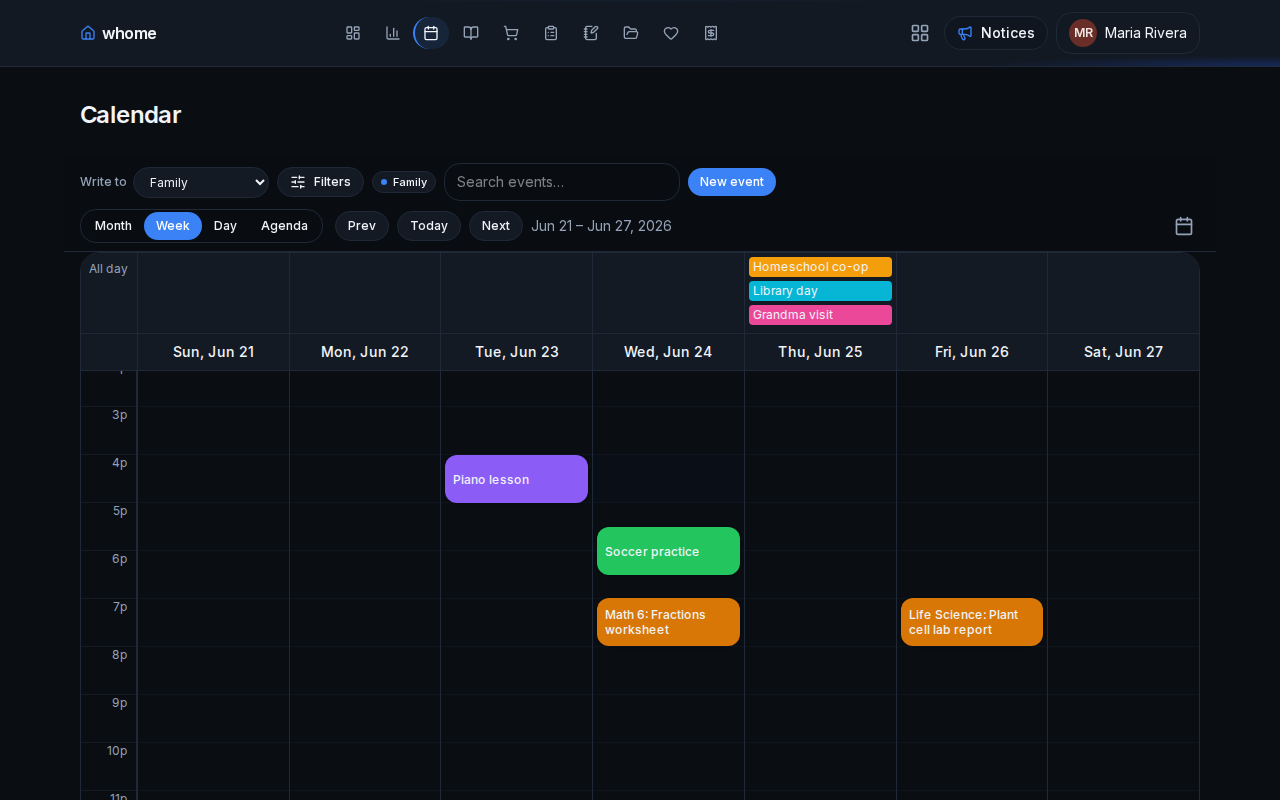Open the Soccer practice event
This screenshot has width=1280, height=800.
(x=668, y=551)
